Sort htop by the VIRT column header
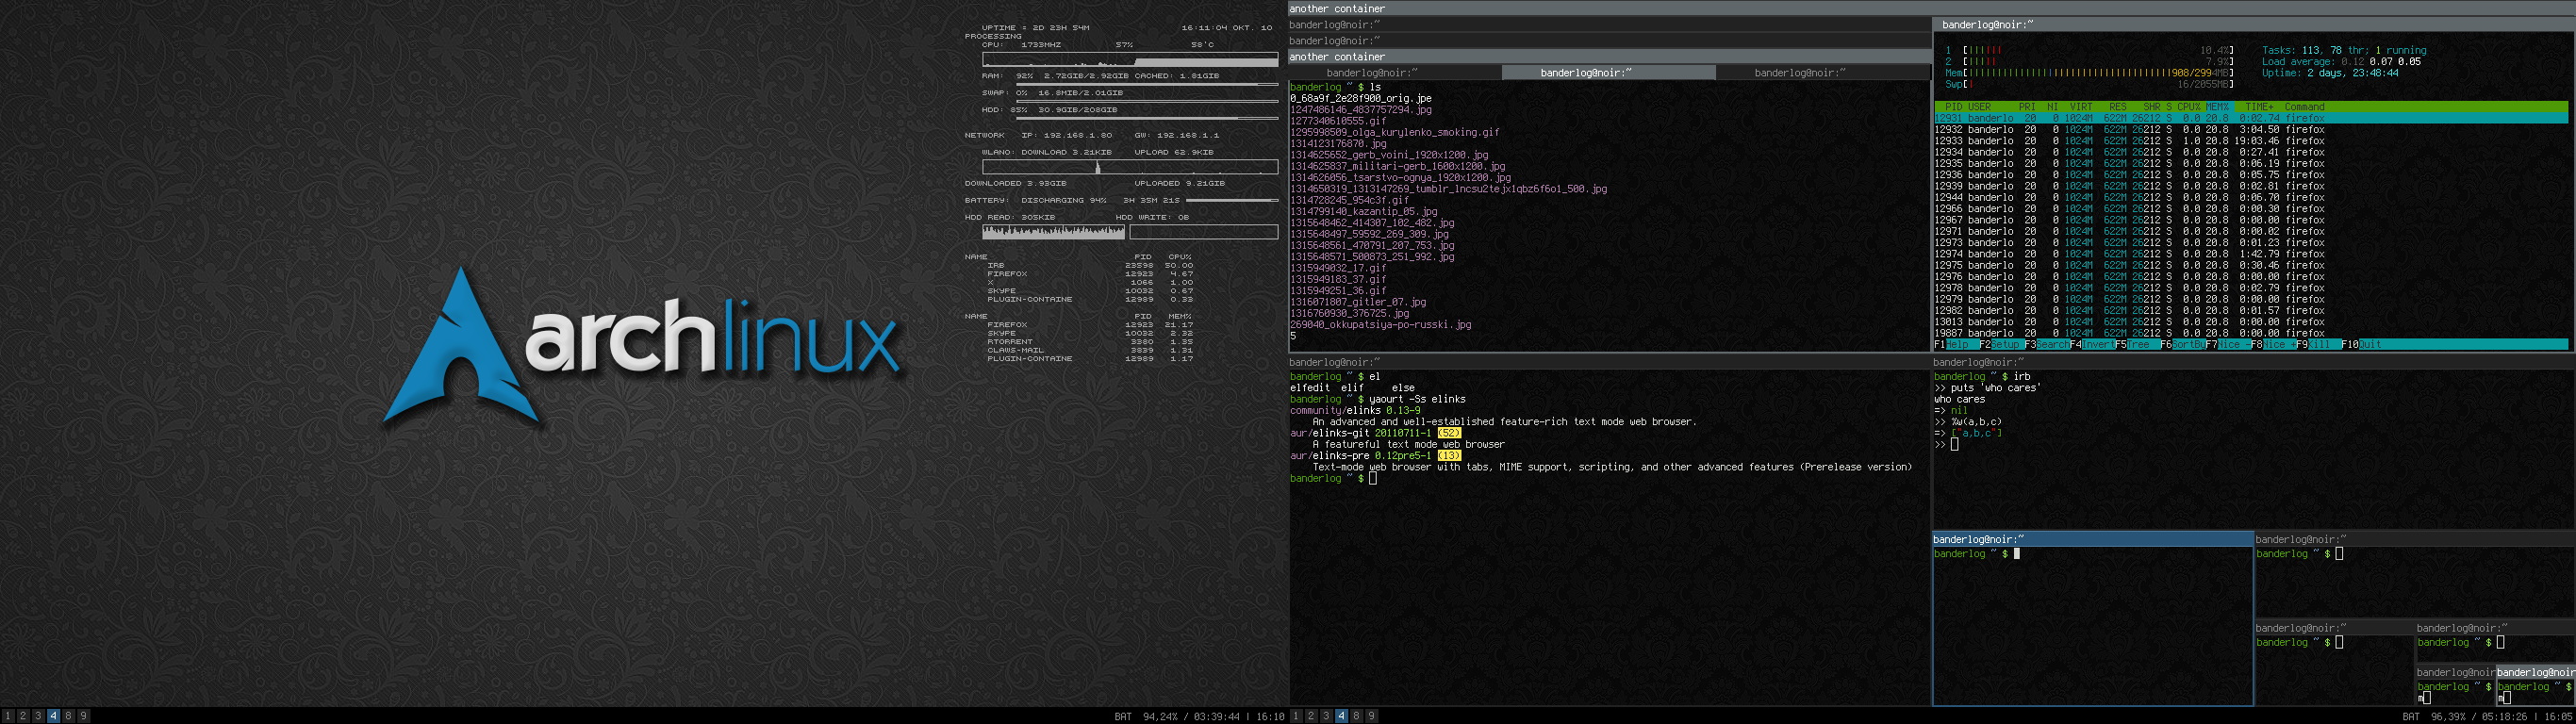Image resolution: width=2576 pixels, height=724 pixels. coord(2081,107)
